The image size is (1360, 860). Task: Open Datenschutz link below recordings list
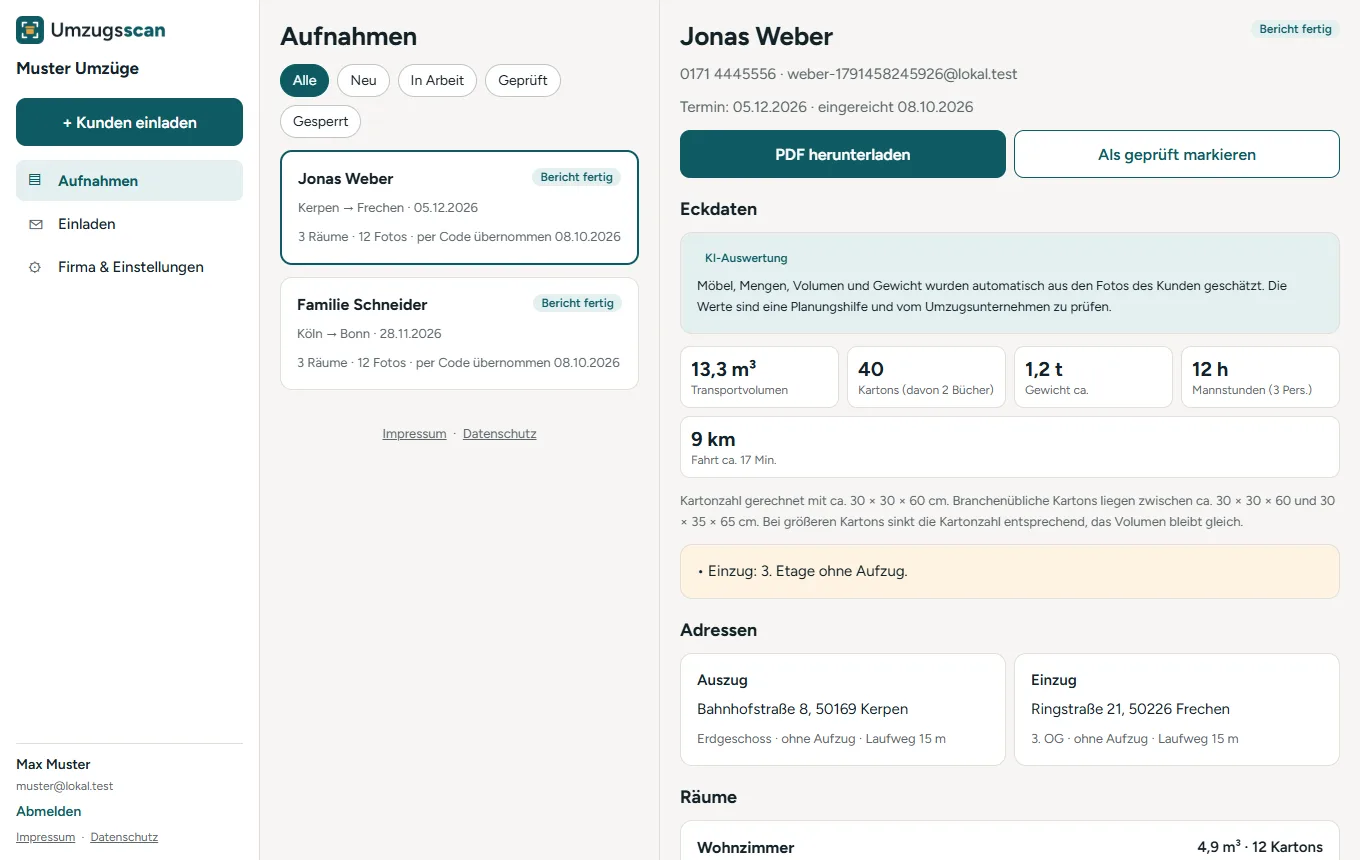point(499,434)
